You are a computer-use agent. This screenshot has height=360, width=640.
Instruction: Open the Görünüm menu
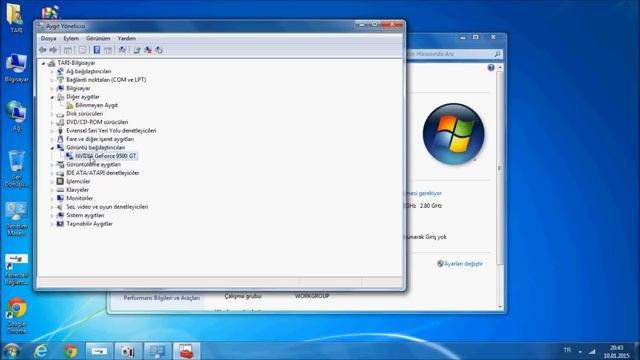pyautogui.click(x=98, y=38)
